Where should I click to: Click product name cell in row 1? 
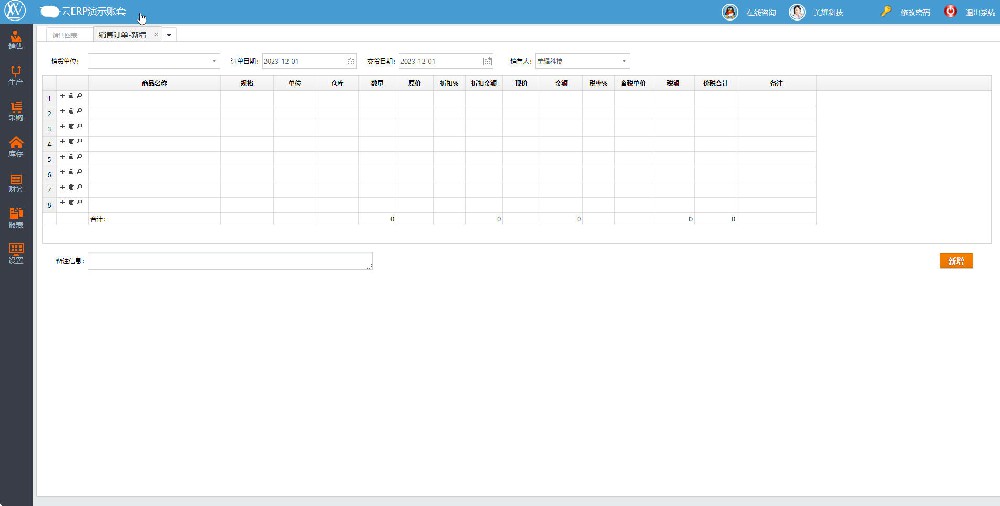point(154,98)
